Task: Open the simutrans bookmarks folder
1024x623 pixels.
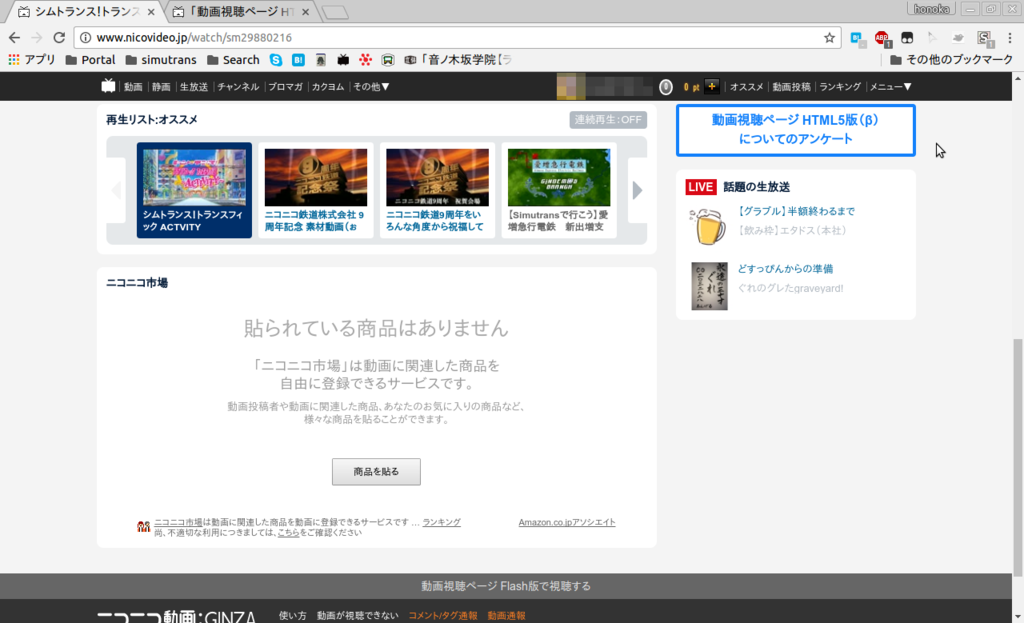Action: 161,59
